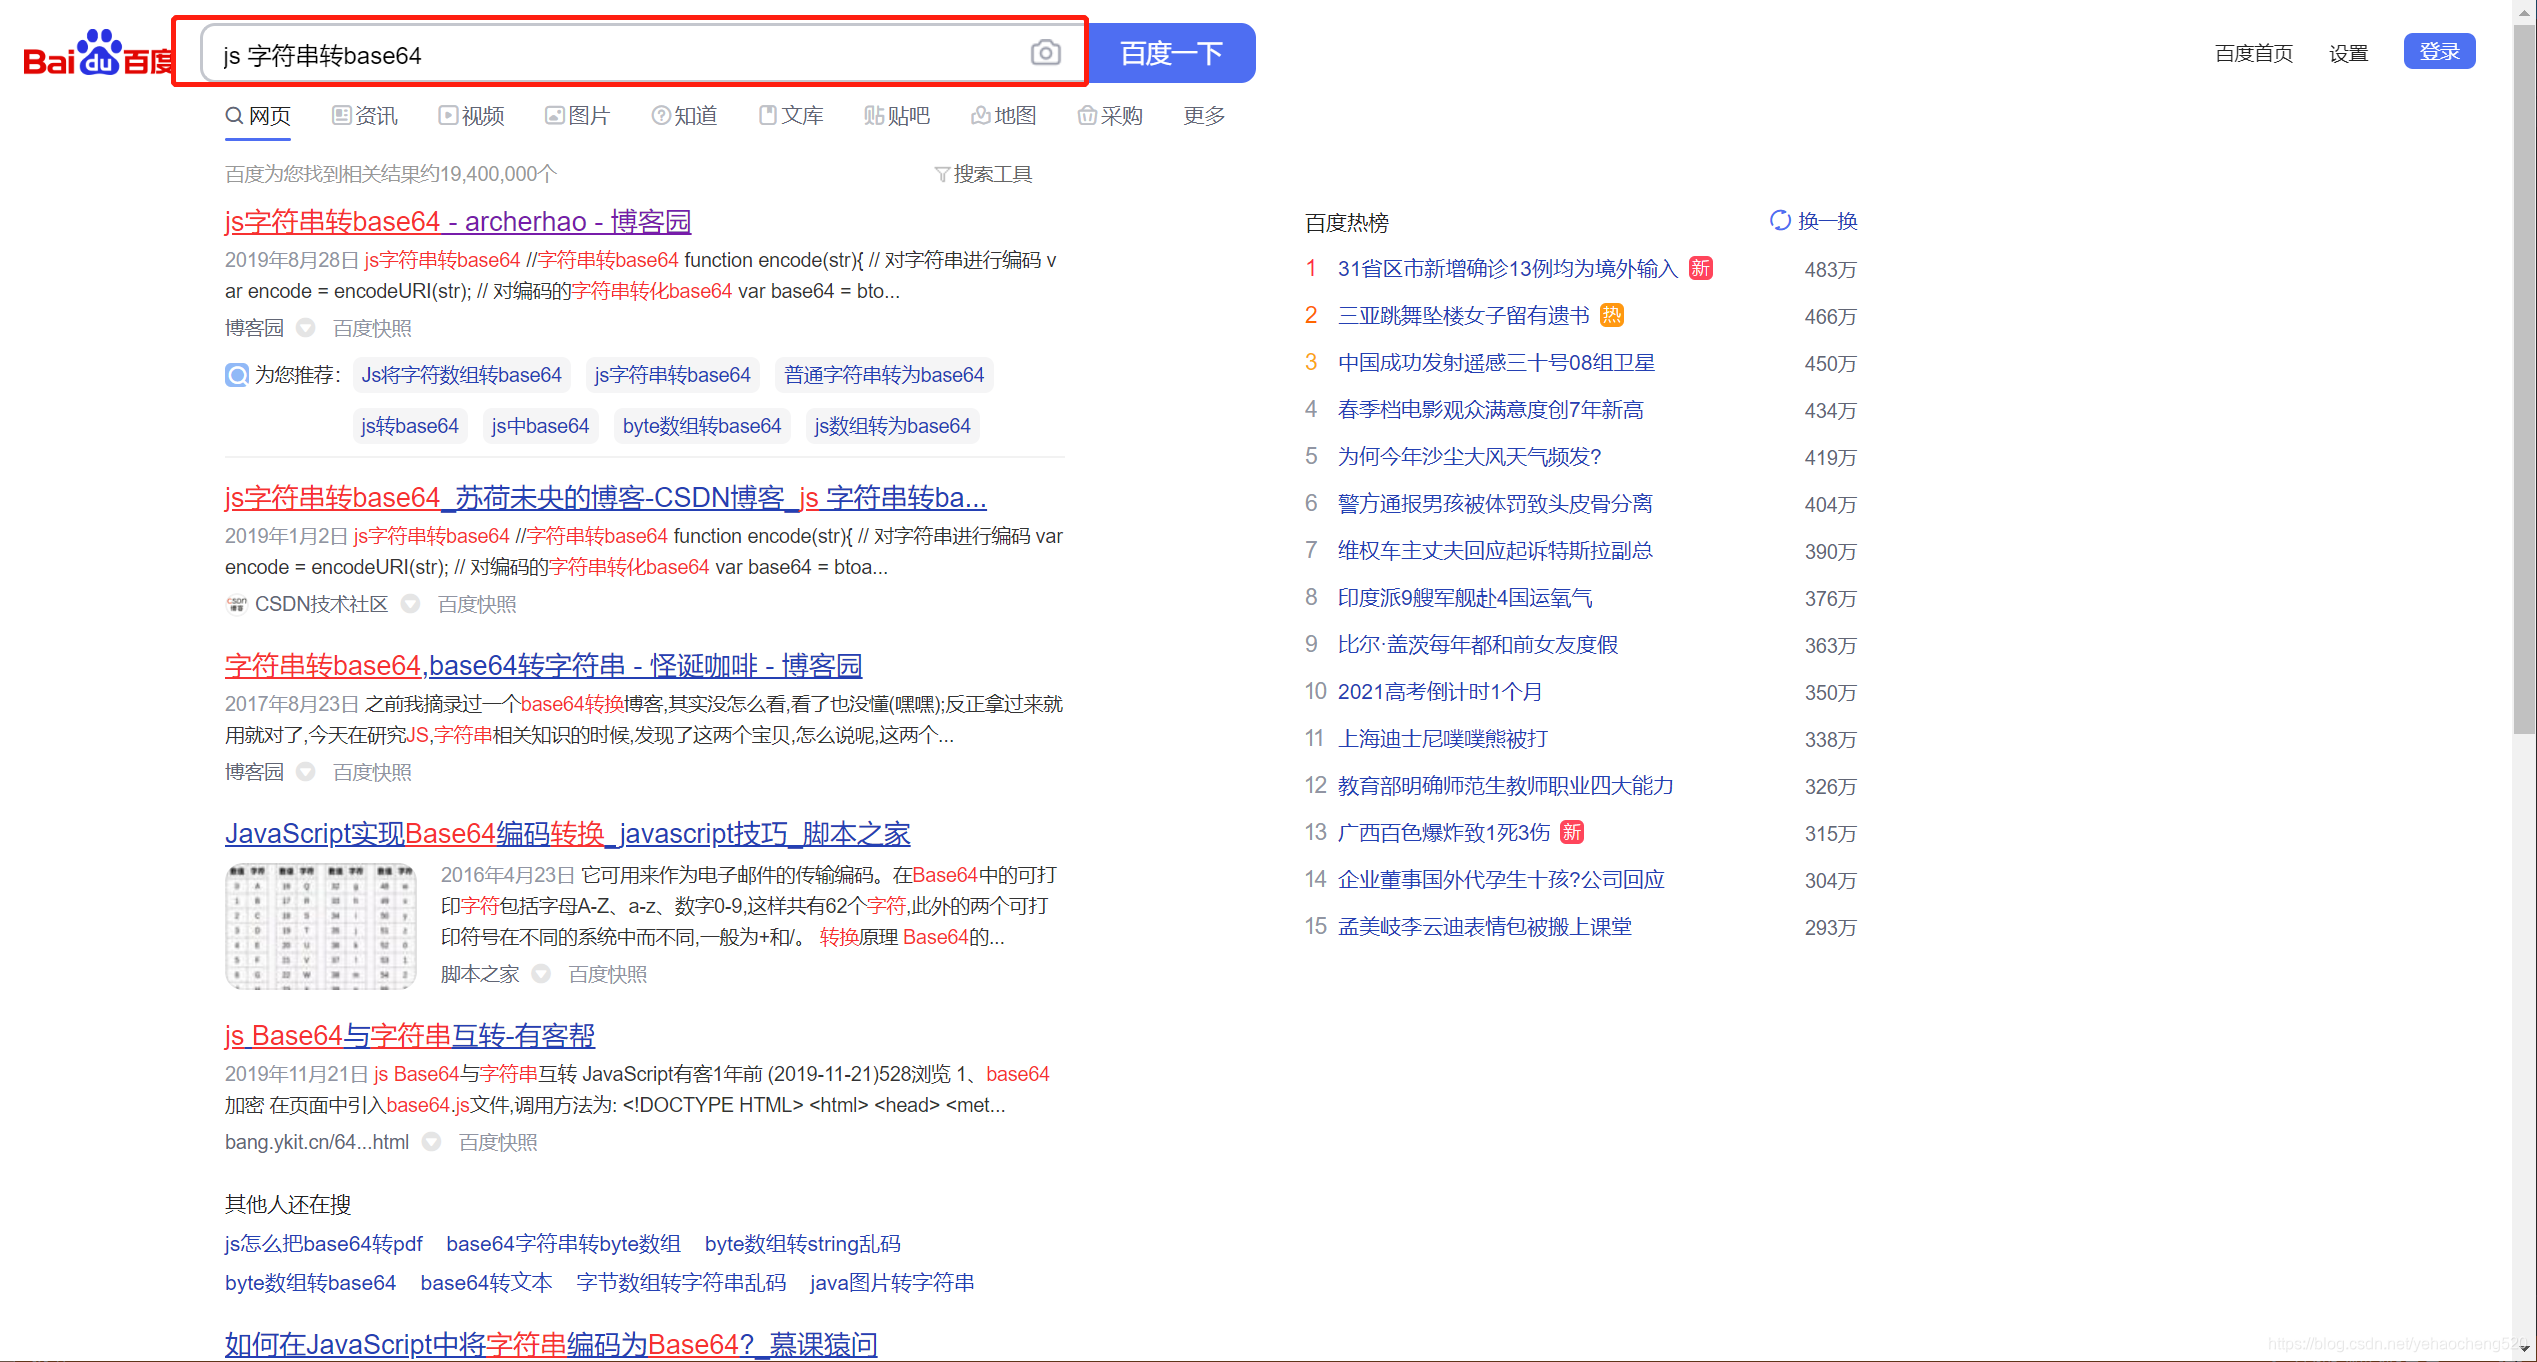Go to 百度首页
This screenshot has width=2537, height=1362.
2254,53
